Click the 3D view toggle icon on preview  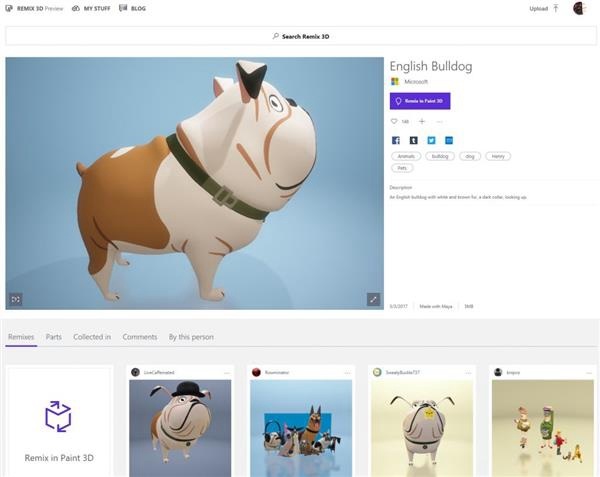pos(16,299)
